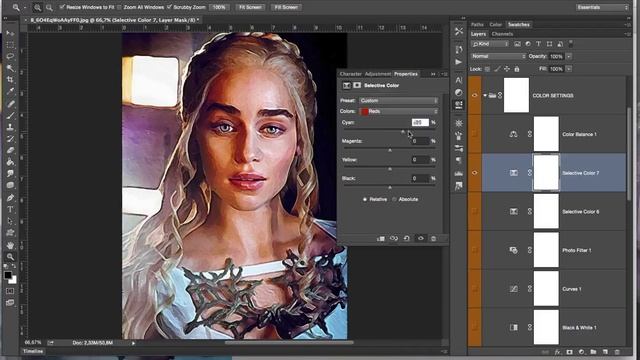The height and width of the screenshot is (360, 640).
Task: Open the Colors dropdown showing Reds
Action: point(398,111)
